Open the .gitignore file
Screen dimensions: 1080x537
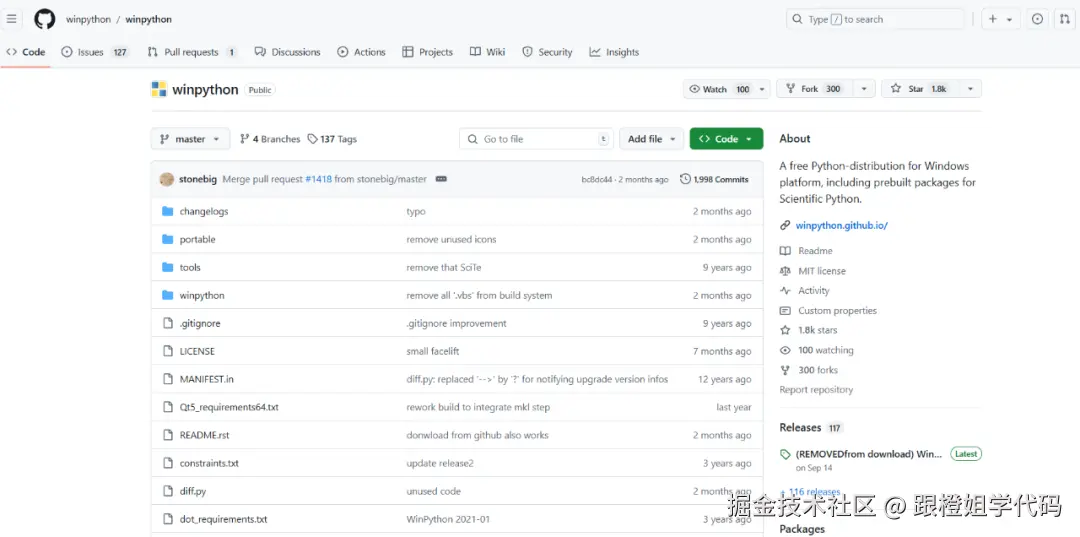tap(200, 323)
